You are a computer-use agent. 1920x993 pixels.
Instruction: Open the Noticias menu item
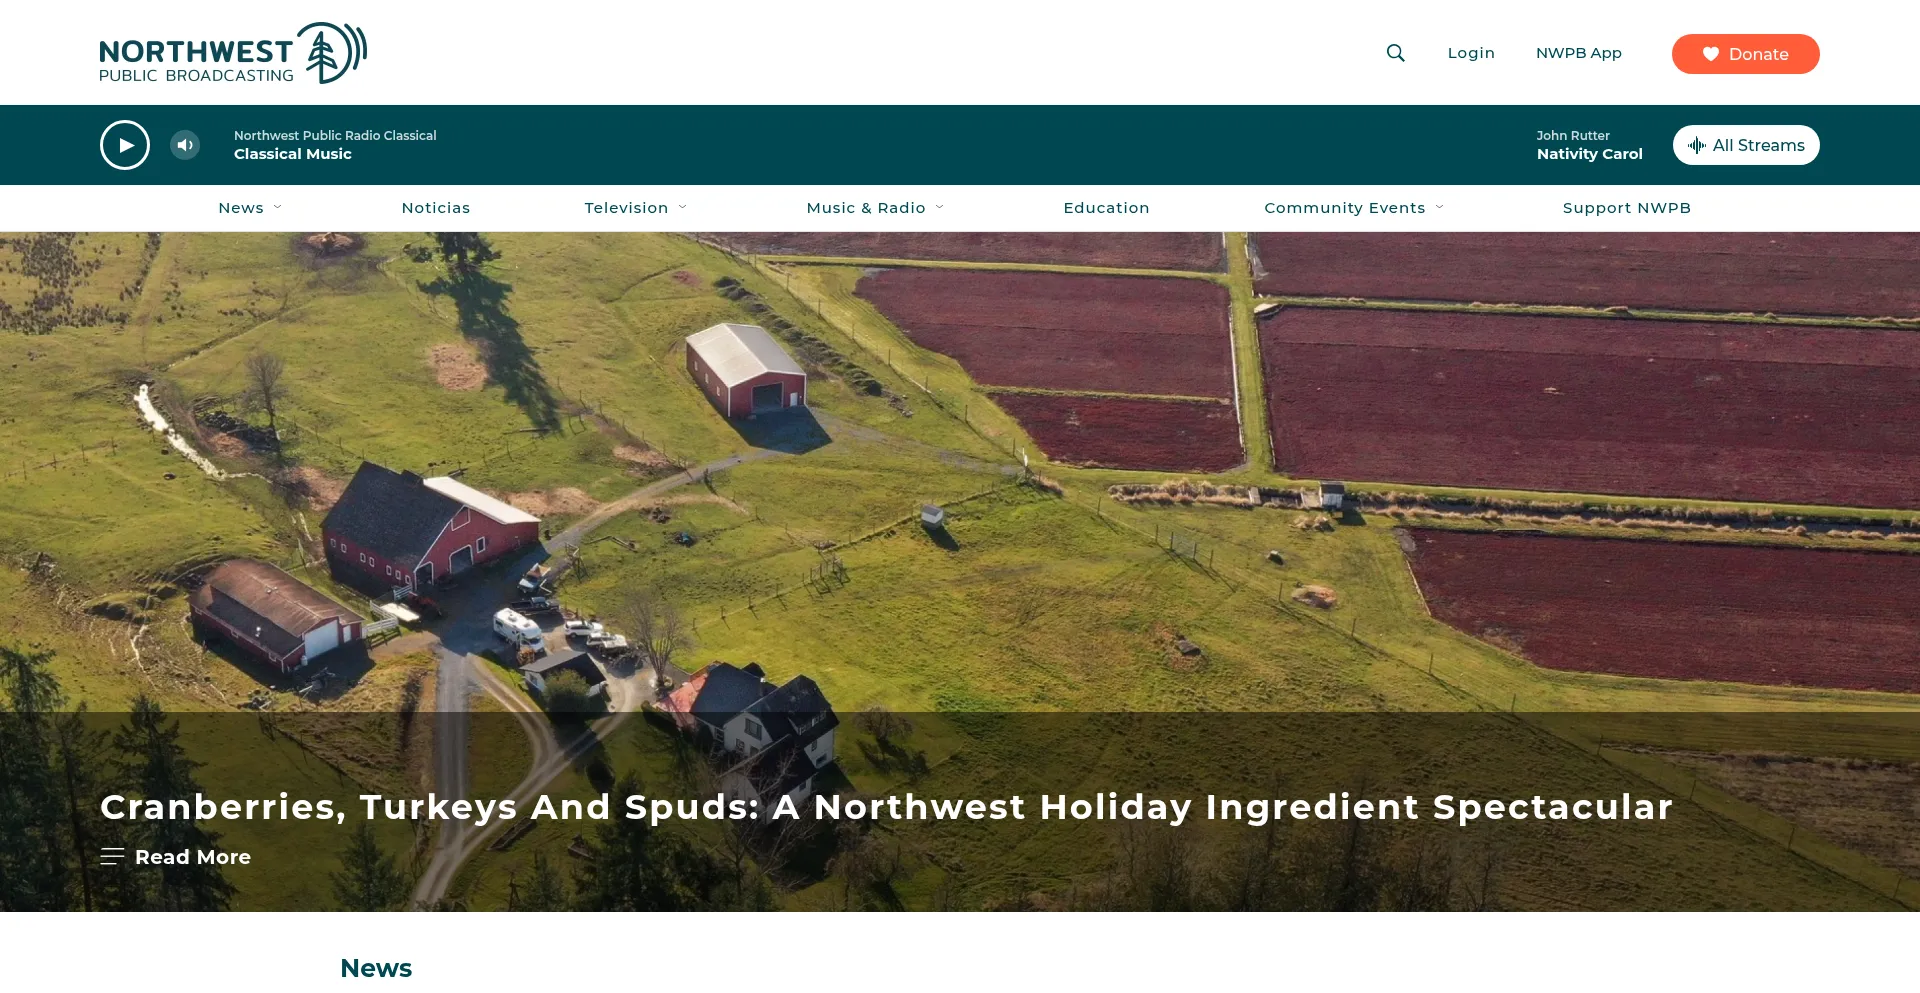tap(436, 208)
